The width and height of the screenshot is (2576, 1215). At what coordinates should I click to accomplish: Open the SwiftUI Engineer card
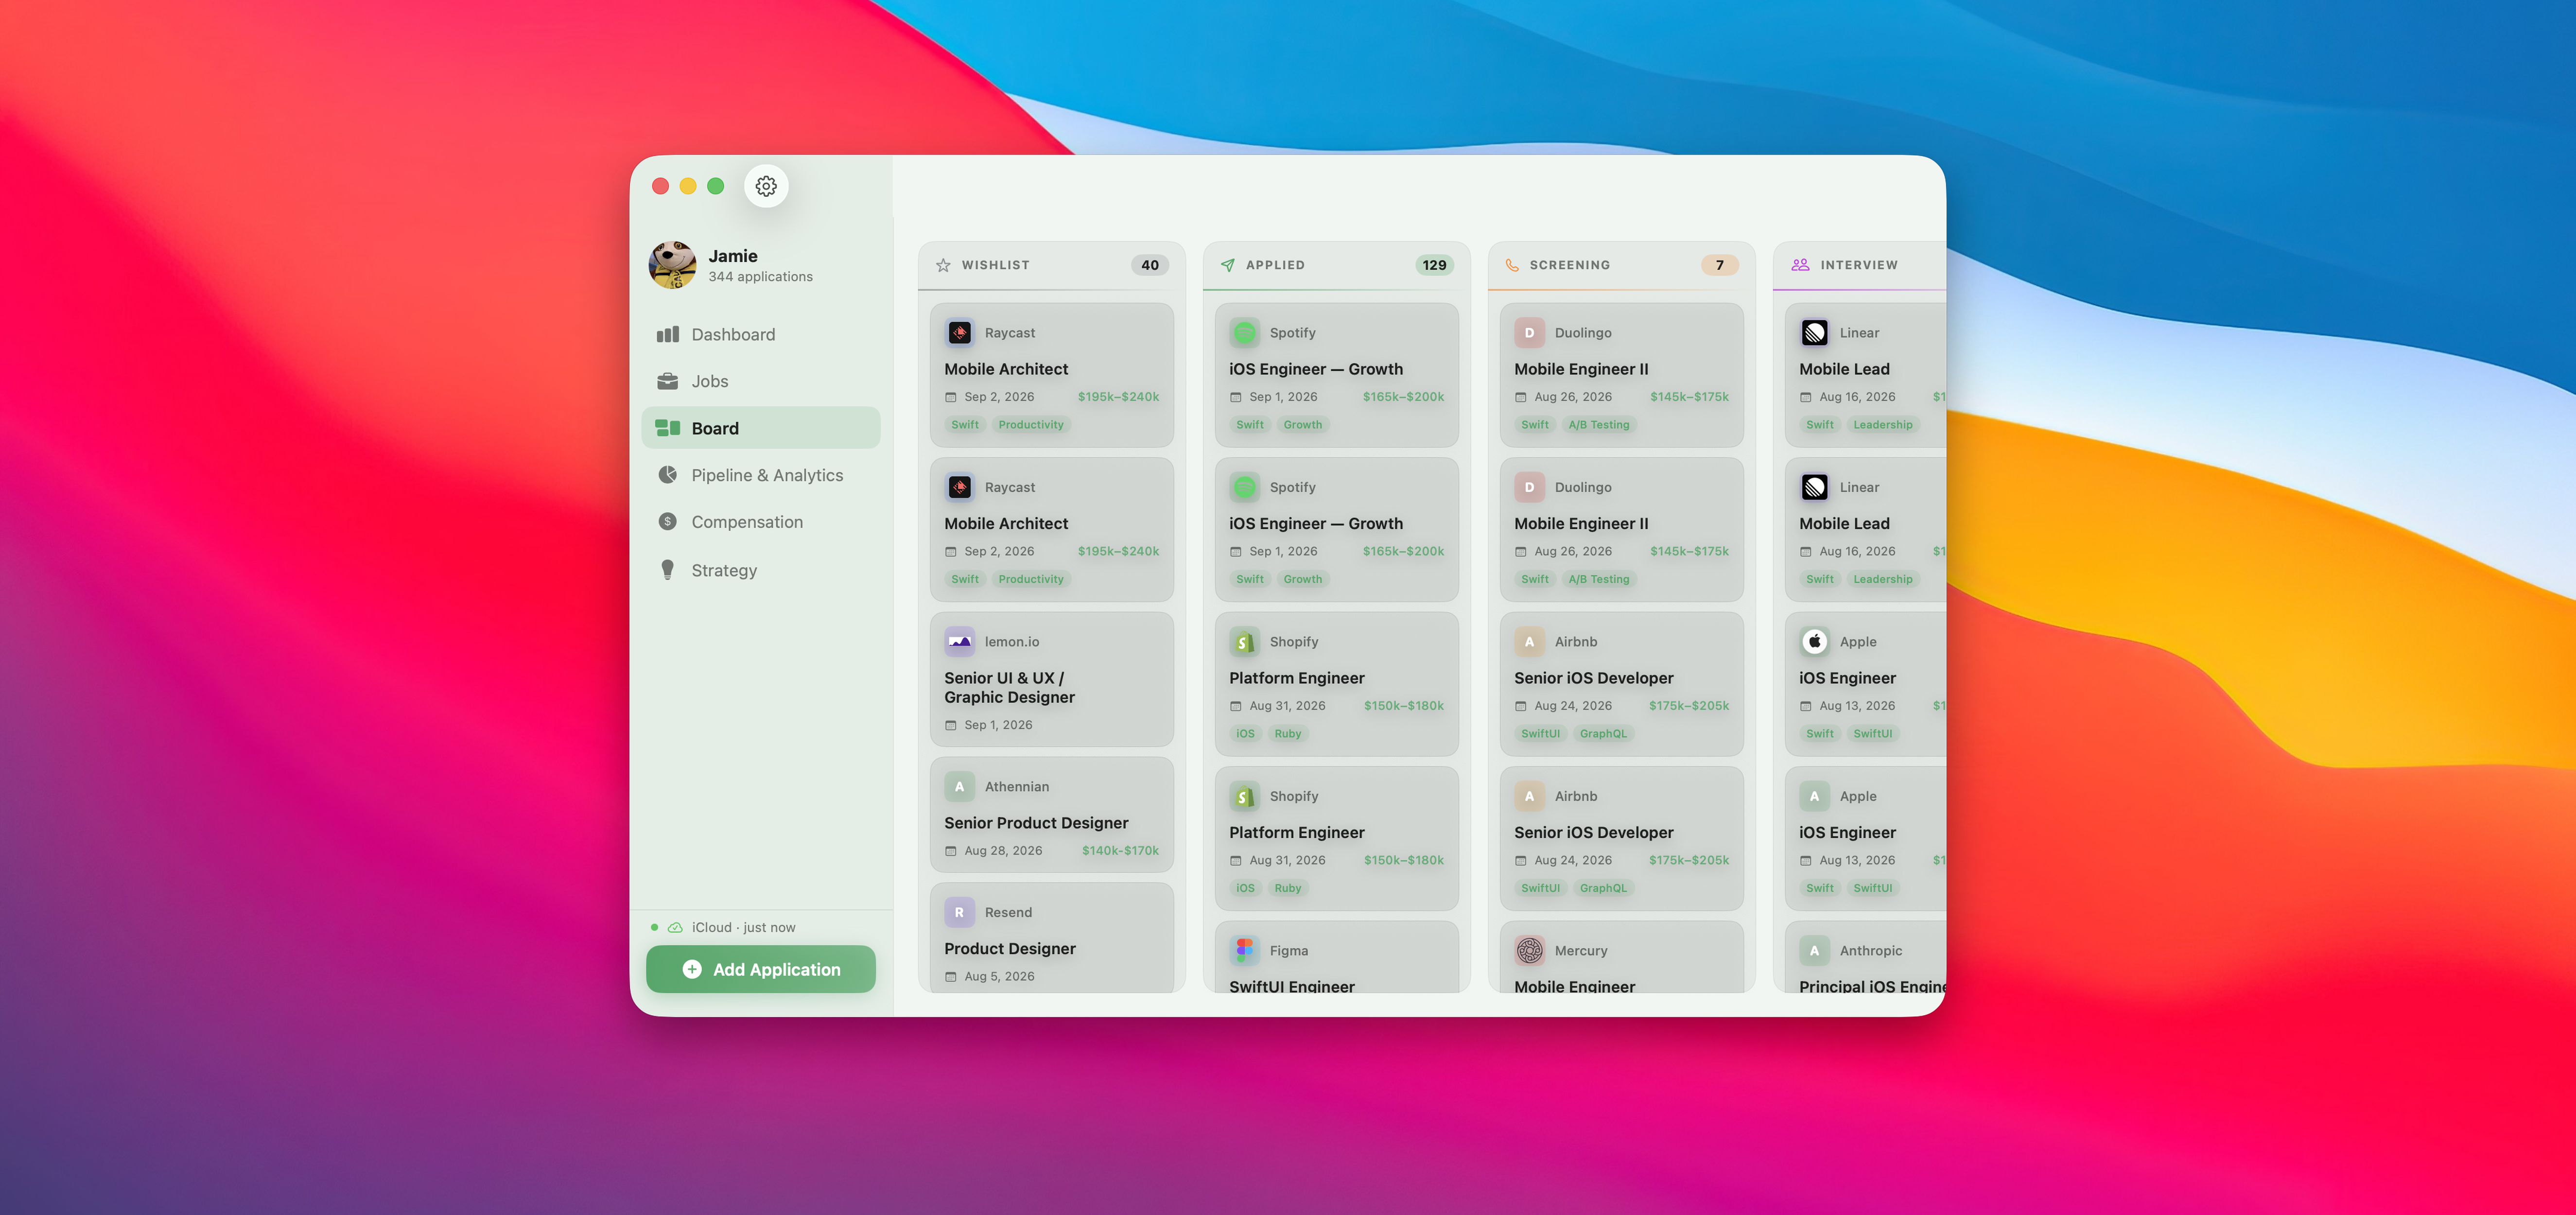[x=1337, y=957]
